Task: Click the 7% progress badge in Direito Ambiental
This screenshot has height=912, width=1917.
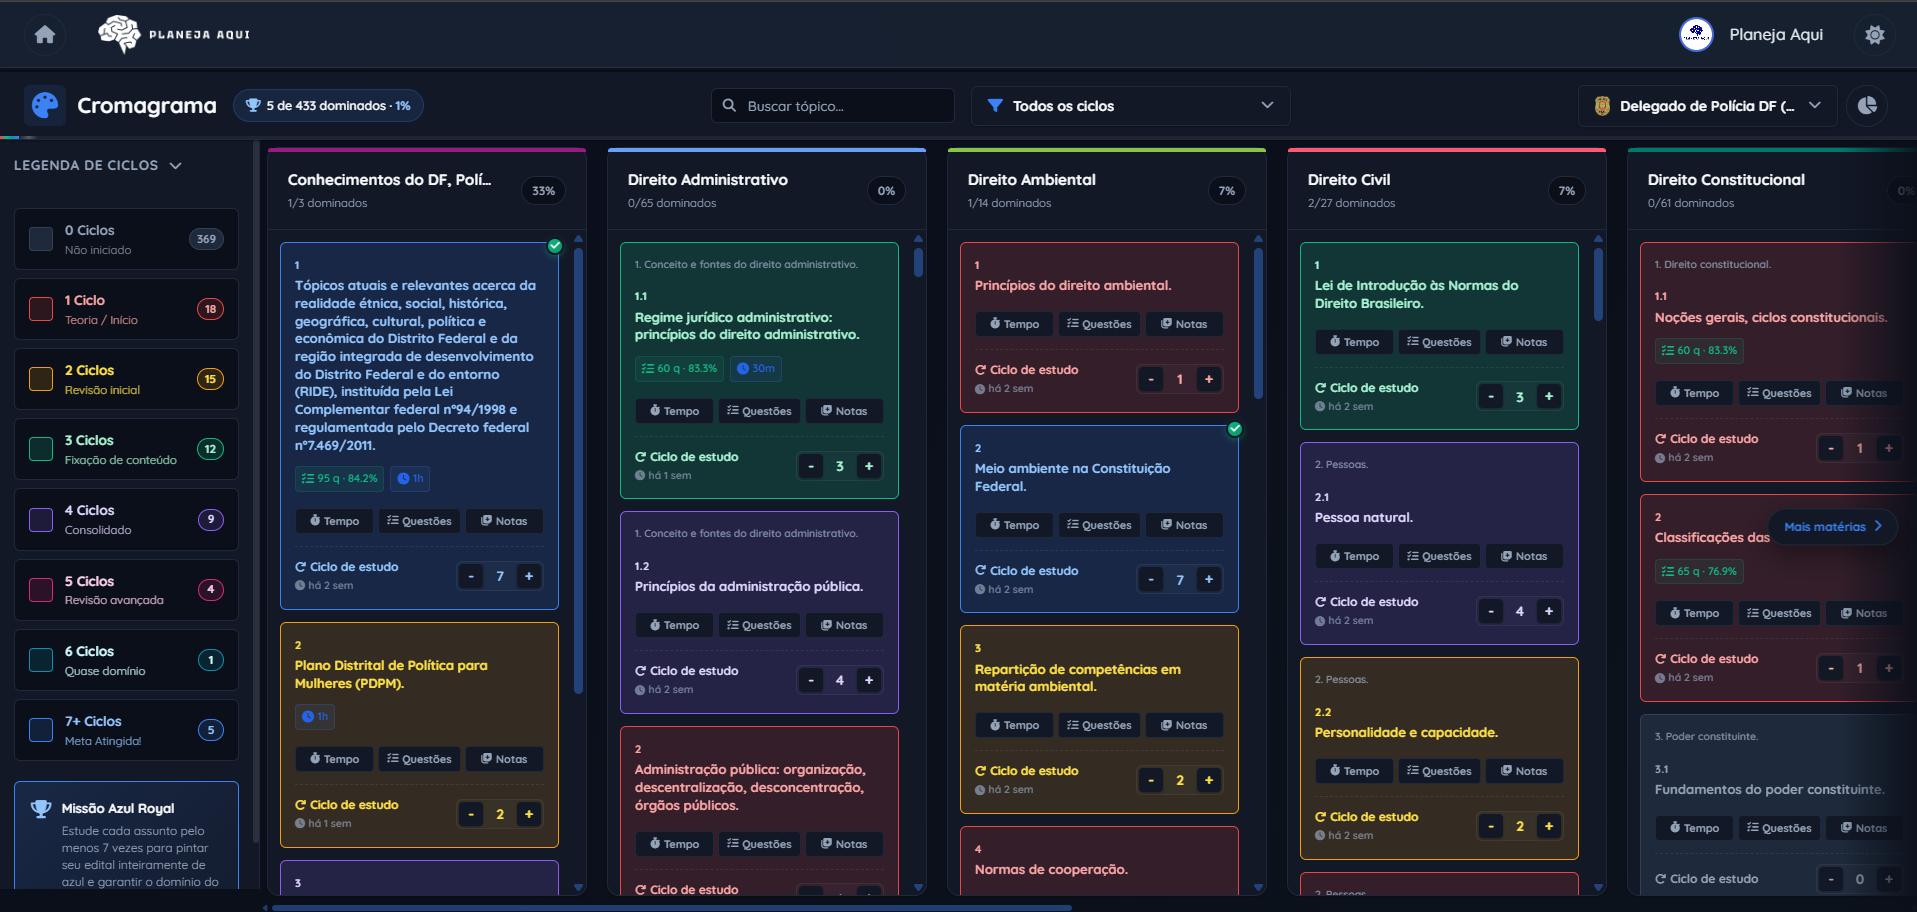Action: click(x=1227, y=191)
